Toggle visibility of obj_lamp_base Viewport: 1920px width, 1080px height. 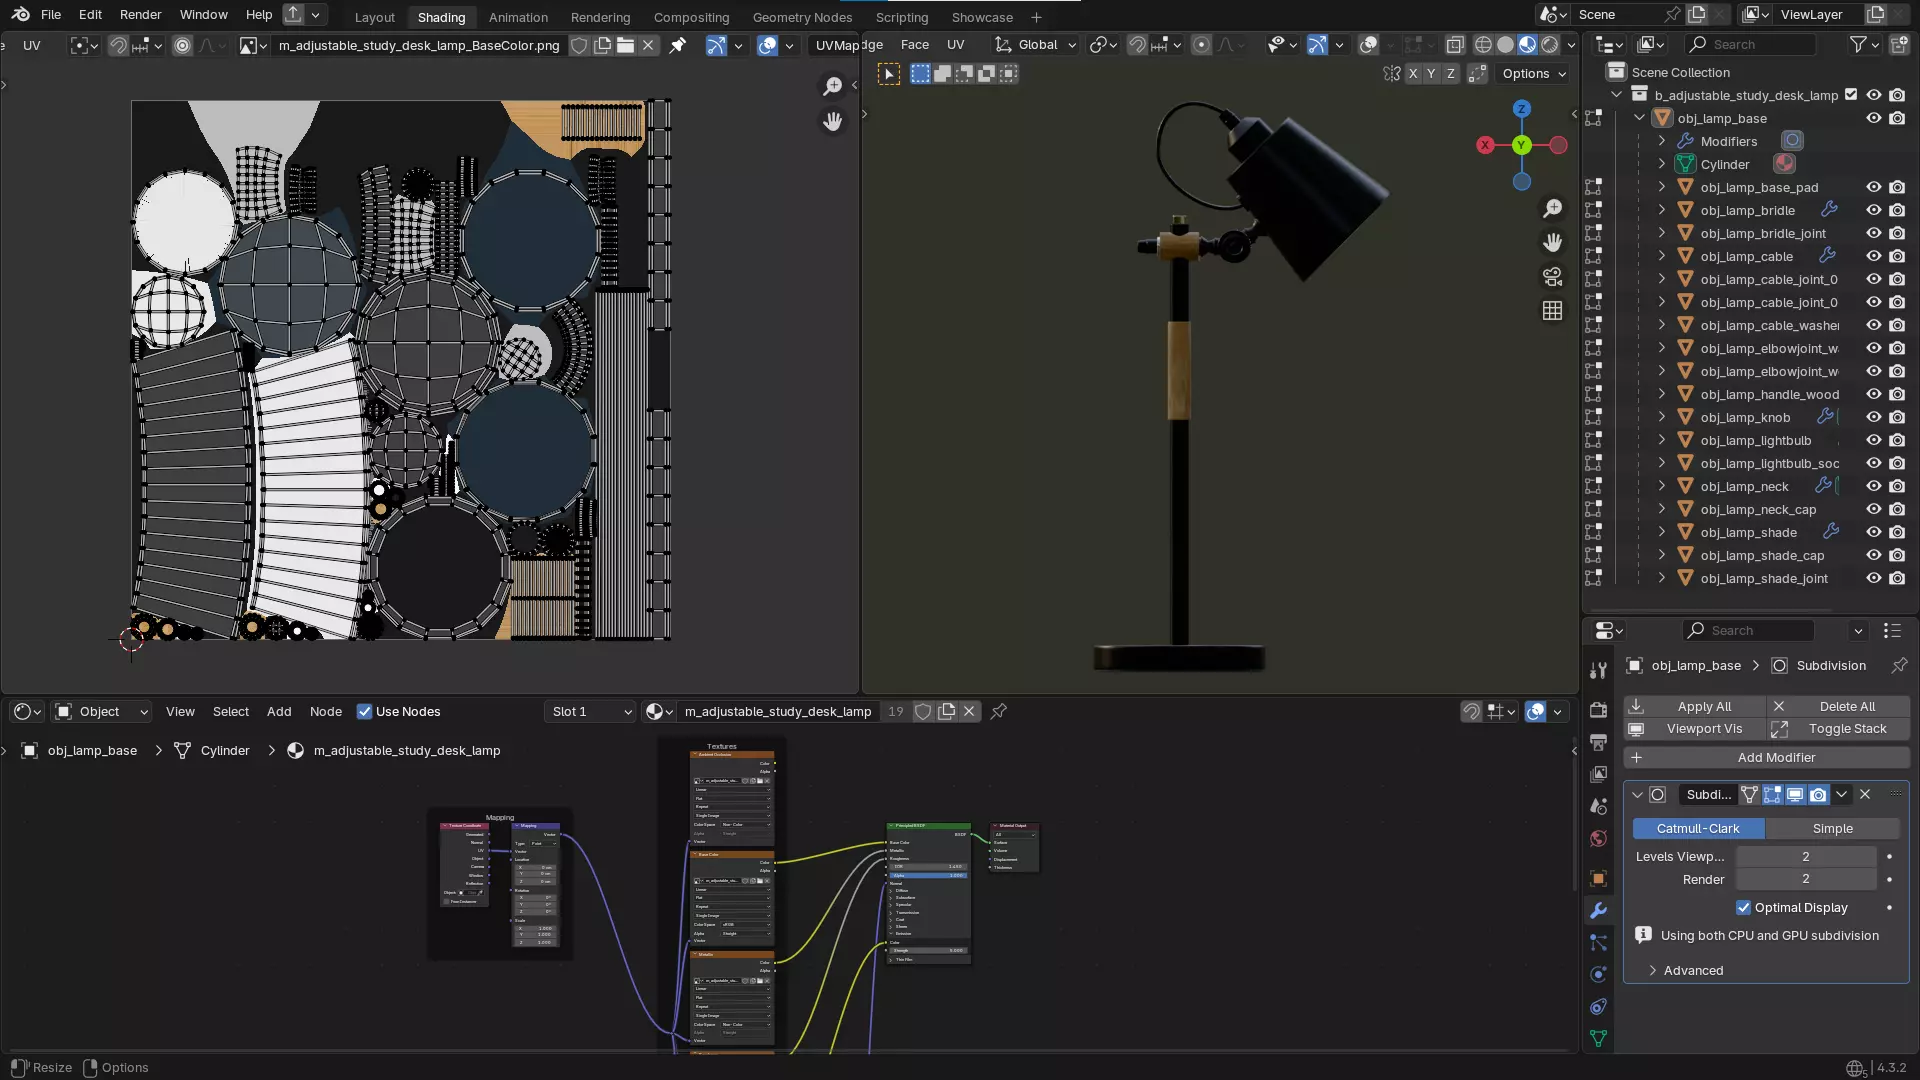[x=1873, y=118]
